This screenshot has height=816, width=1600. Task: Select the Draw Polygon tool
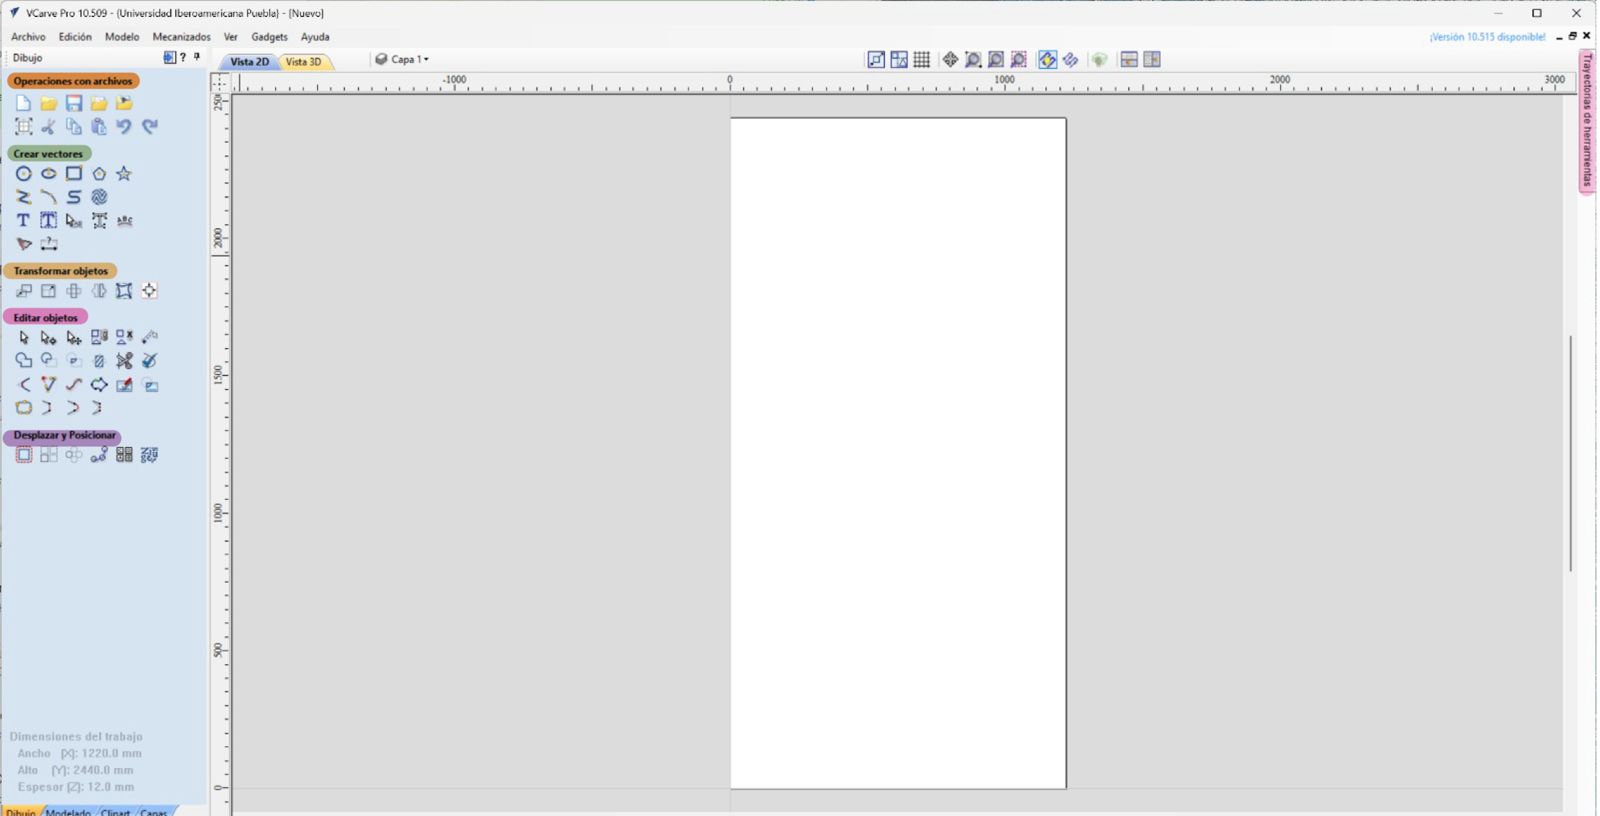coord(99,174)
